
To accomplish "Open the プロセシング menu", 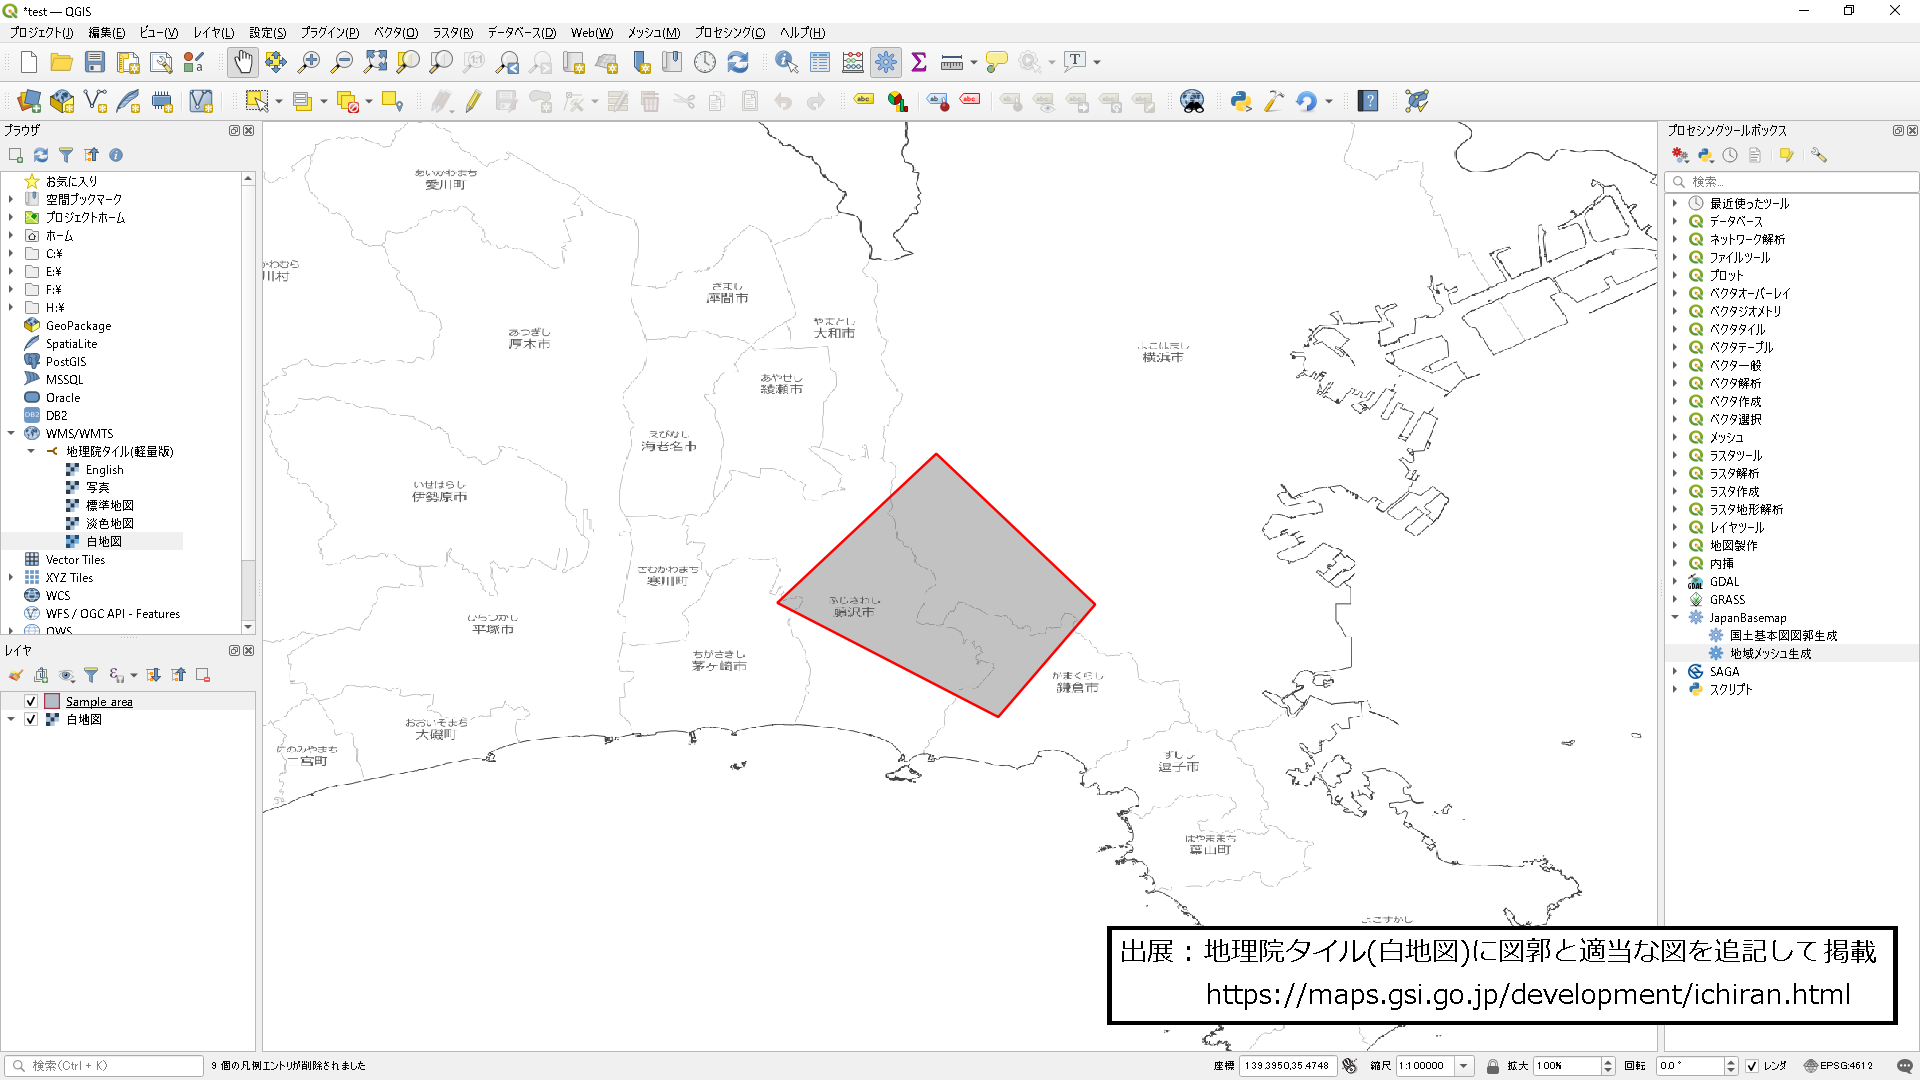I will 729,32.
